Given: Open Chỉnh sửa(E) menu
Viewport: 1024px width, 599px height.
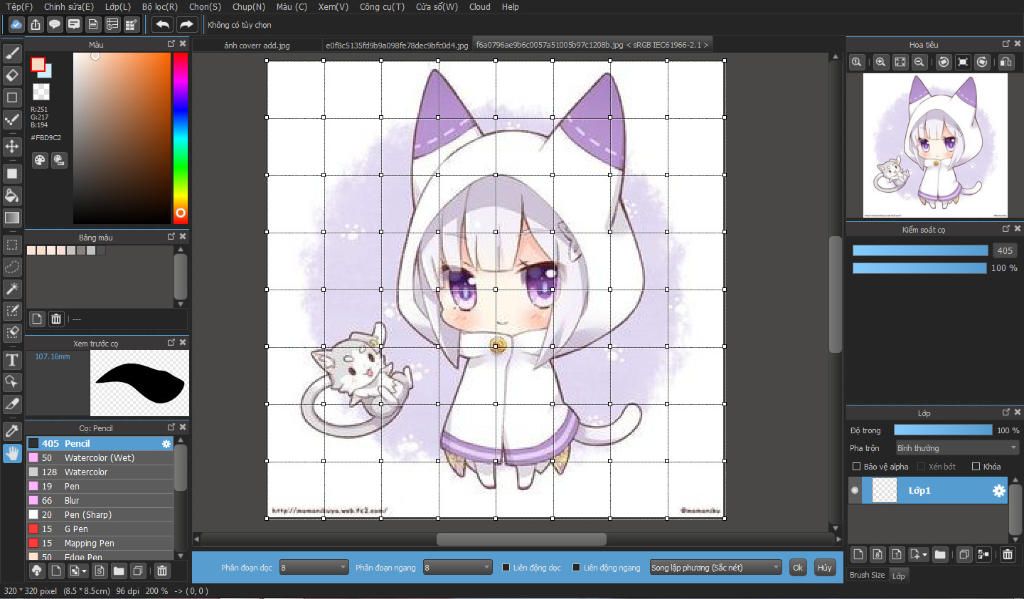Looking at the screenshot, I should [x=69, y=7].
